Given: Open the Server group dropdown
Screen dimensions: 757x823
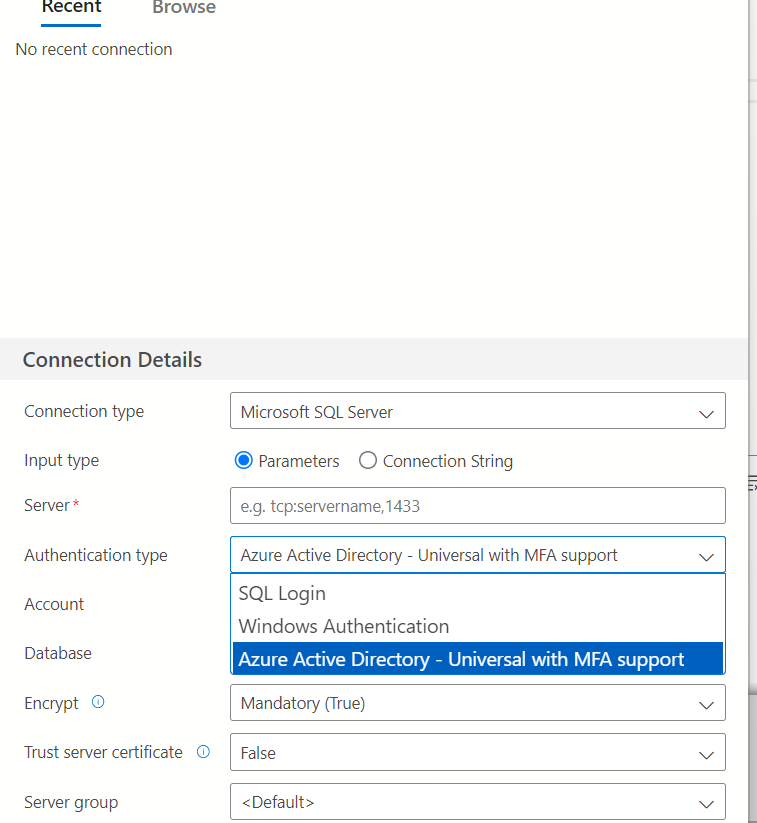Looking at the screenshot, I should 478,801.
